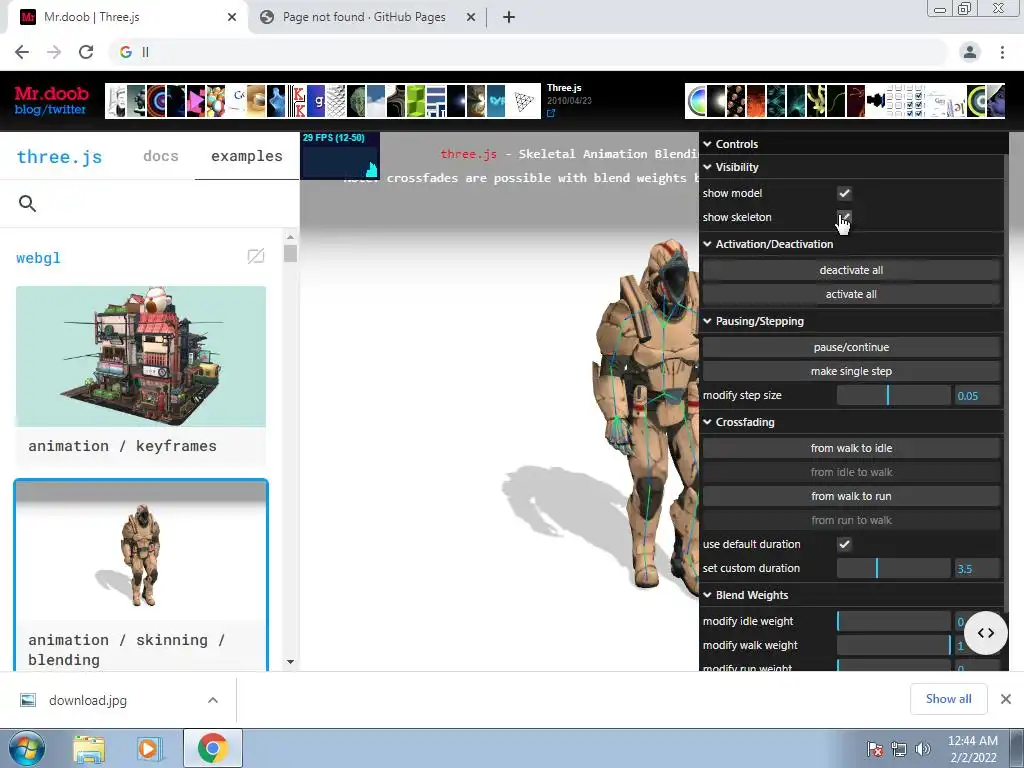Open the download.jpg options chevron
This screenshot has height=768, width=1024.
click(x=213, y=700)
